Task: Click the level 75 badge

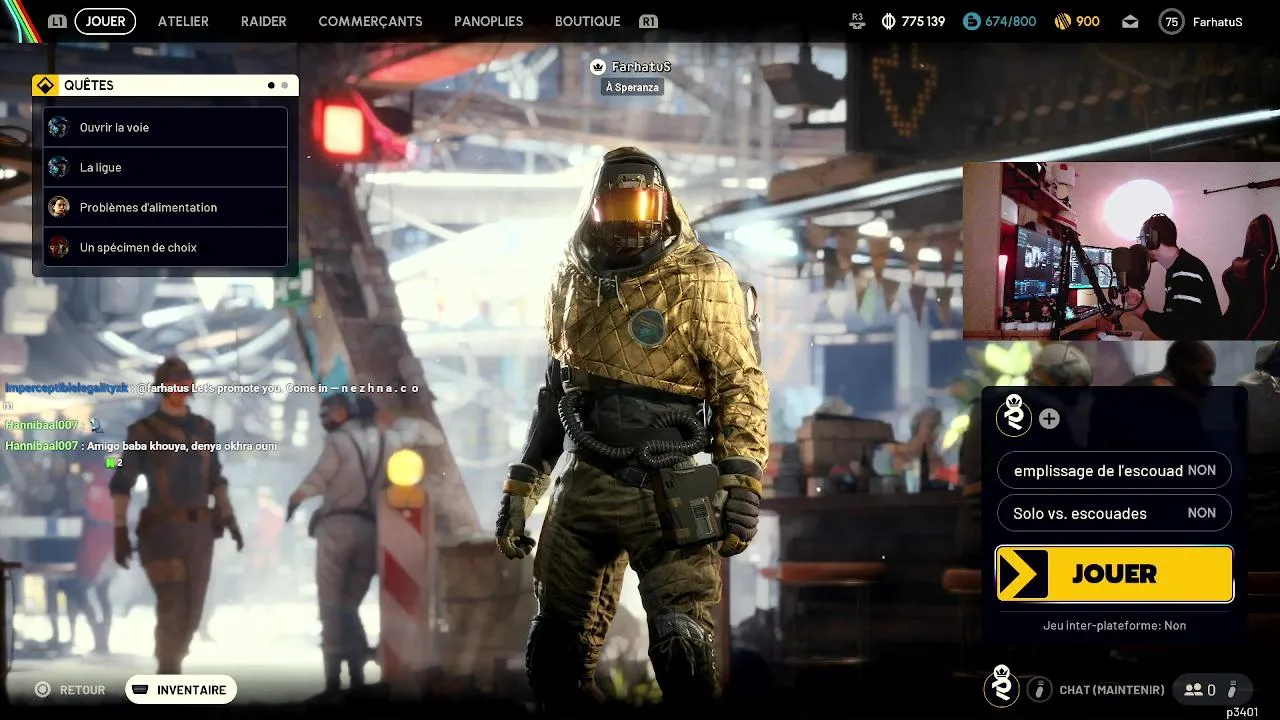Action: pos(1171,21)
